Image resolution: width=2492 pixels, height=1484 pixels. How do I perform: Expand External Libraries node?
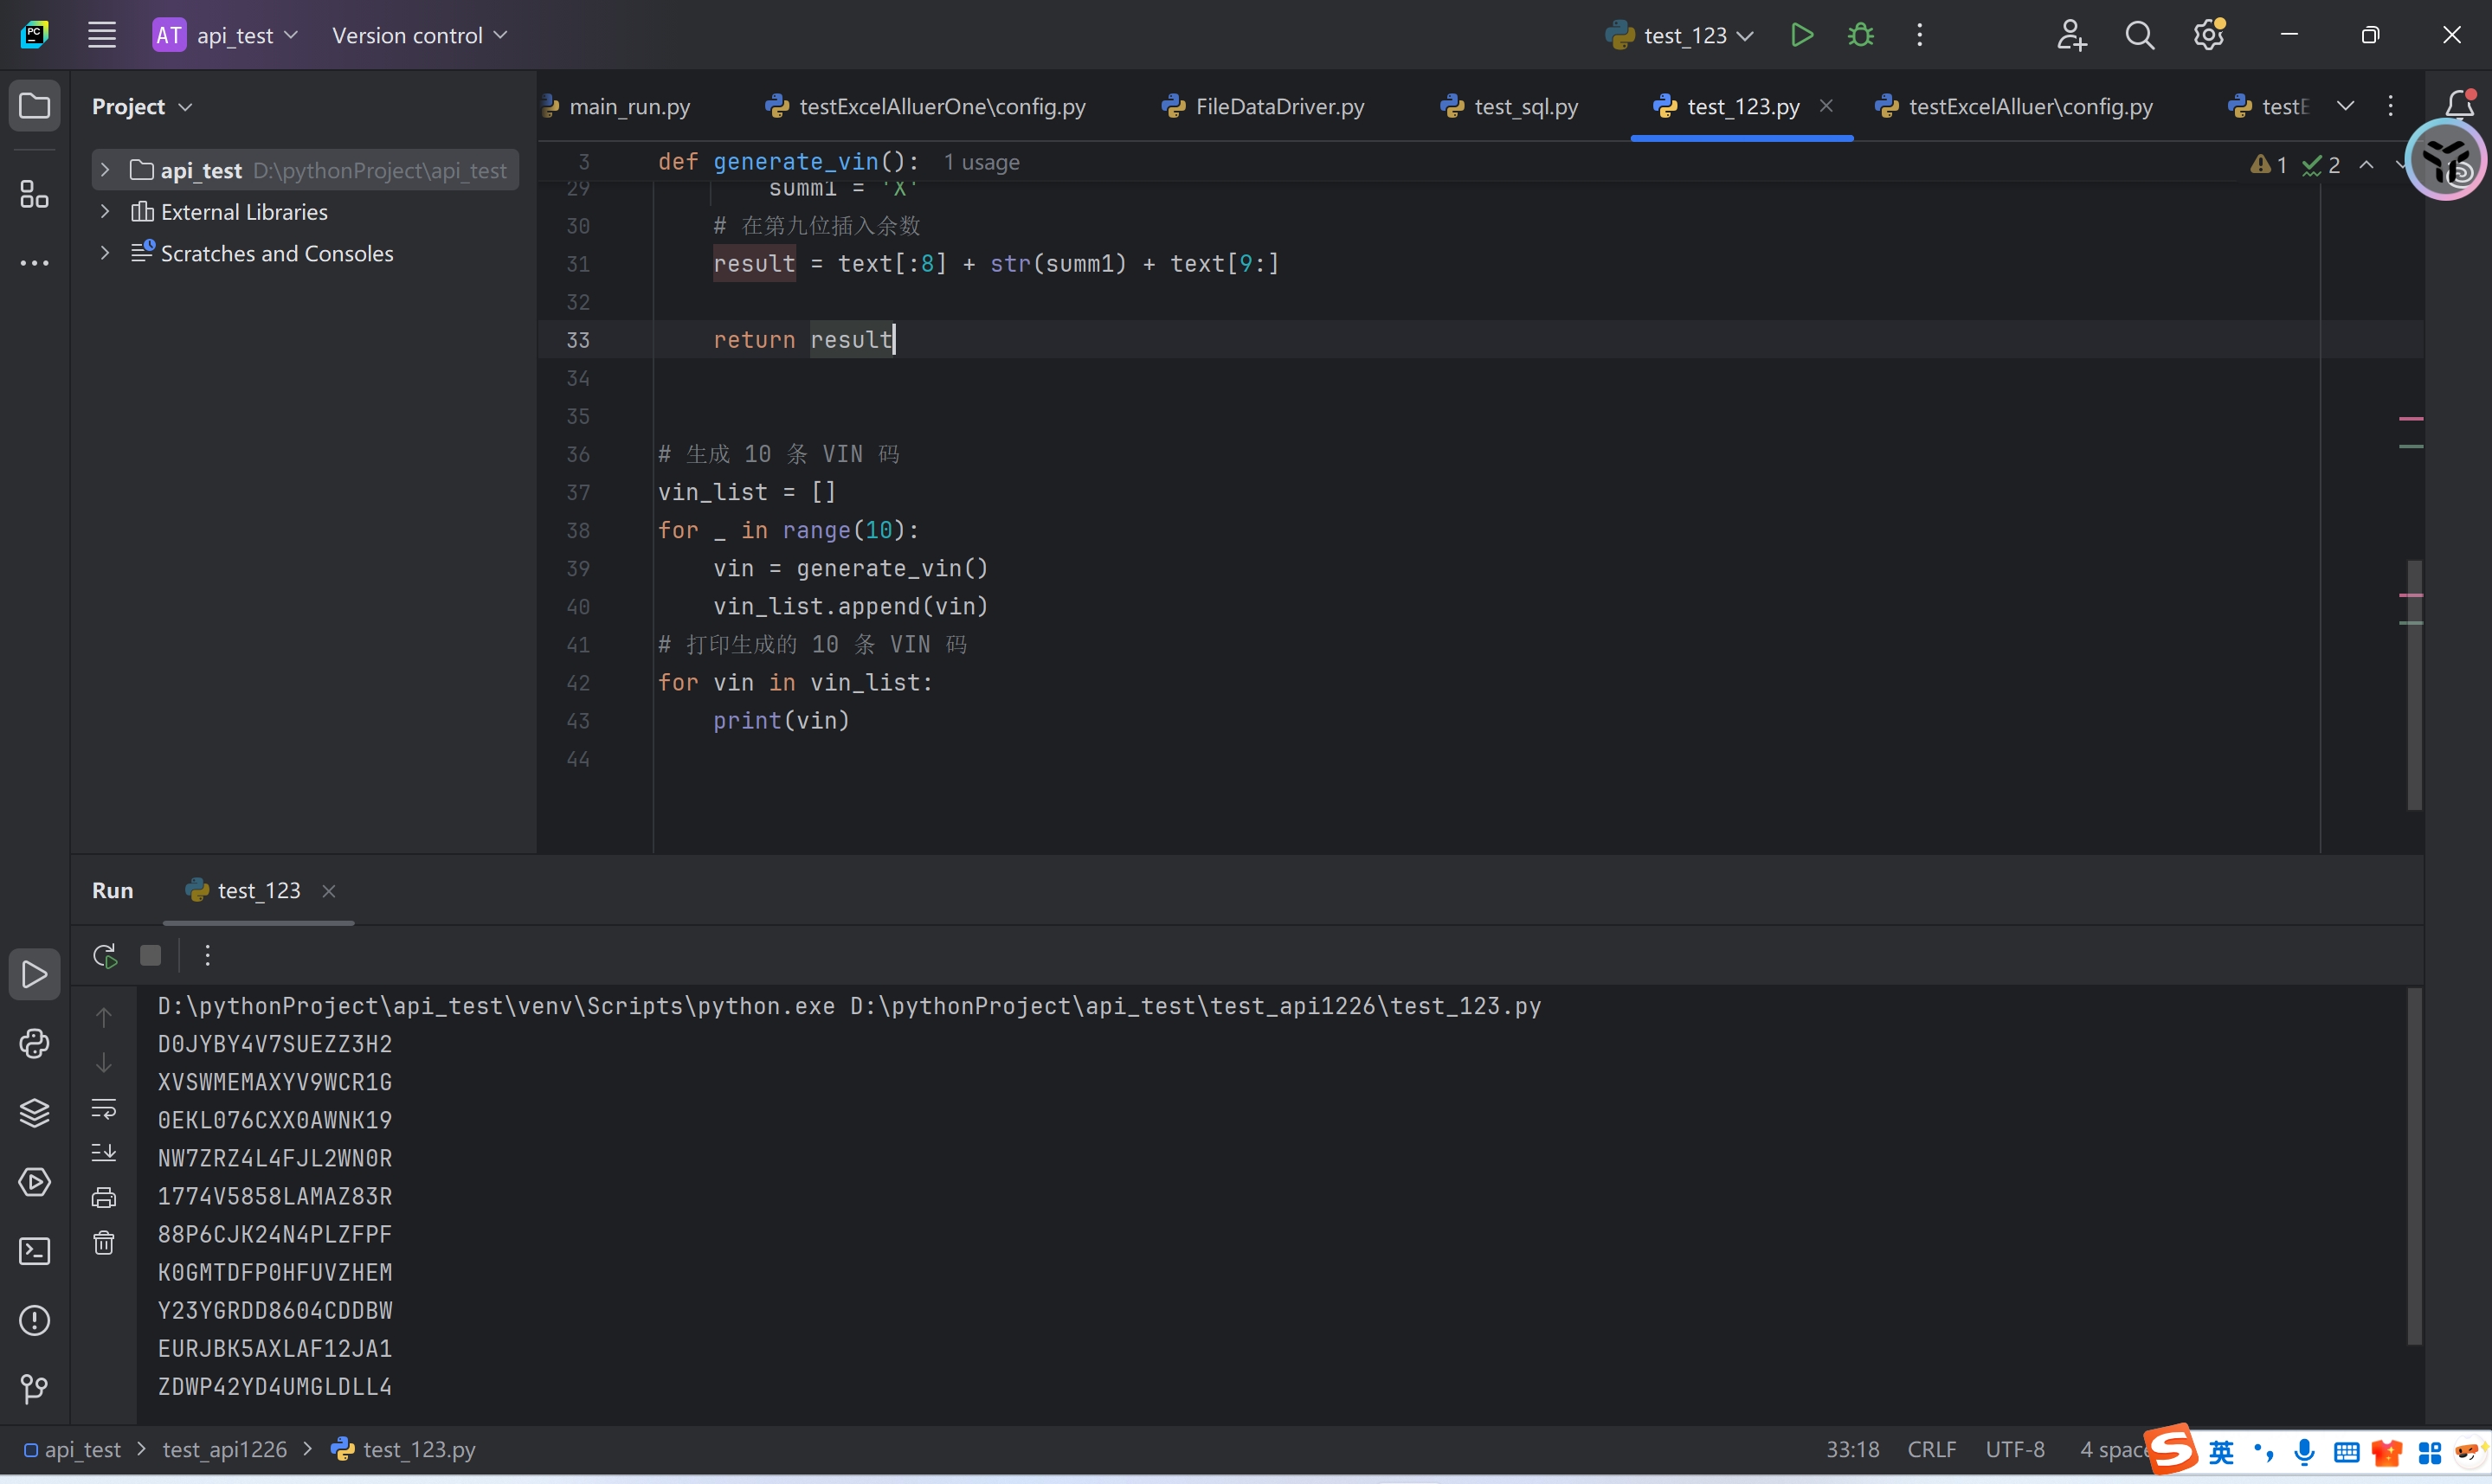[x=104, y=212]
